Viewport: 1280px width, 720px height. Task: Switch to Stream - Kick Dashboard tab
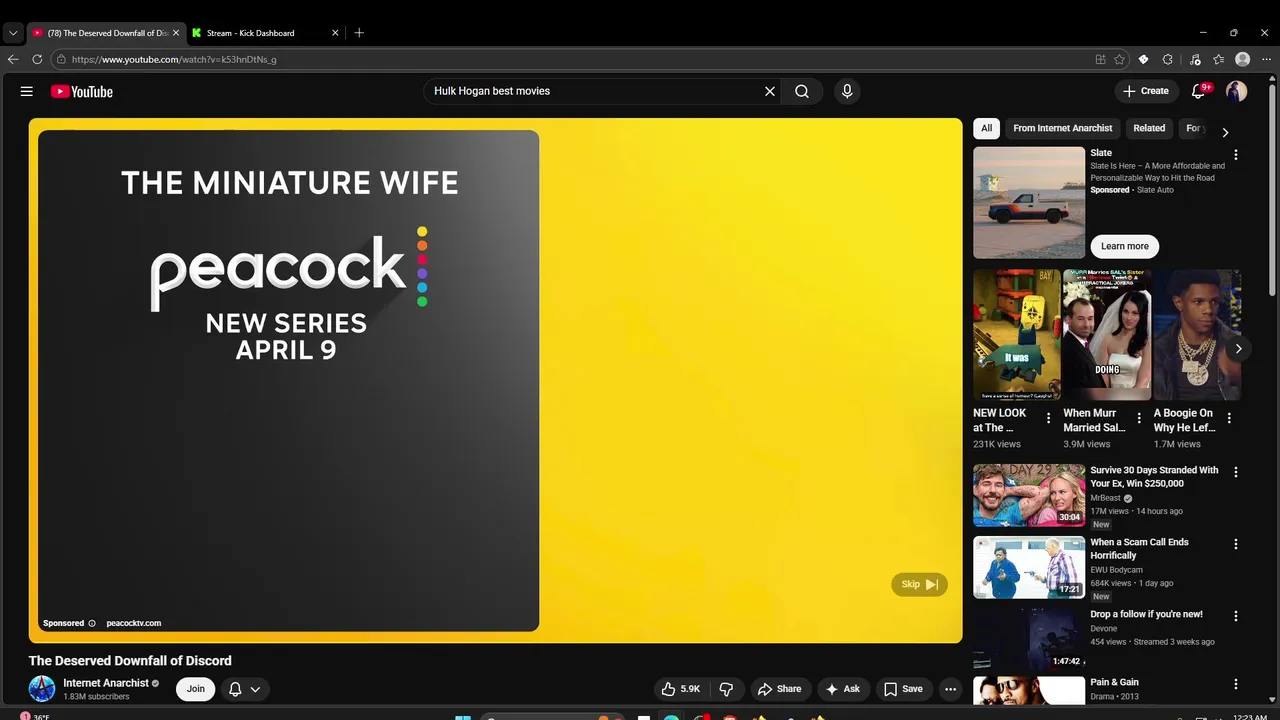coord(266,33)
